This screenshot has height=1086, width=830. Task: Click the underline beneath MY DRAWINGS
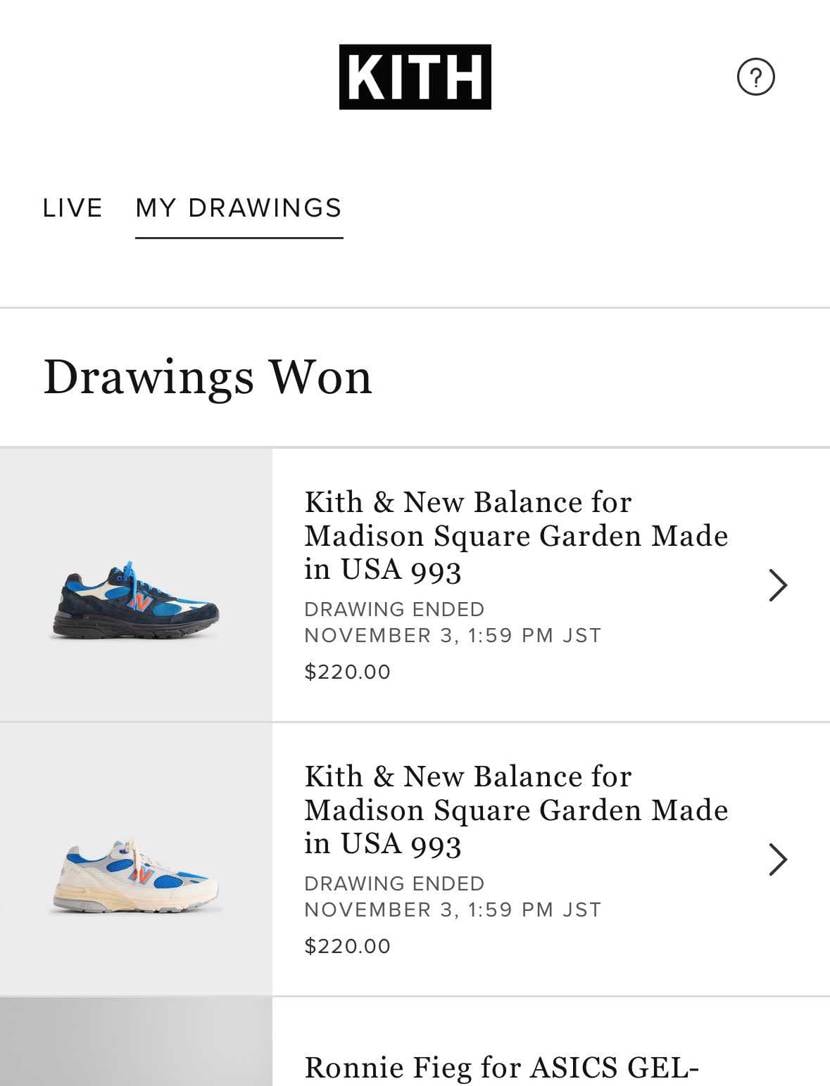pyautogui.click(x=239, y=237)
